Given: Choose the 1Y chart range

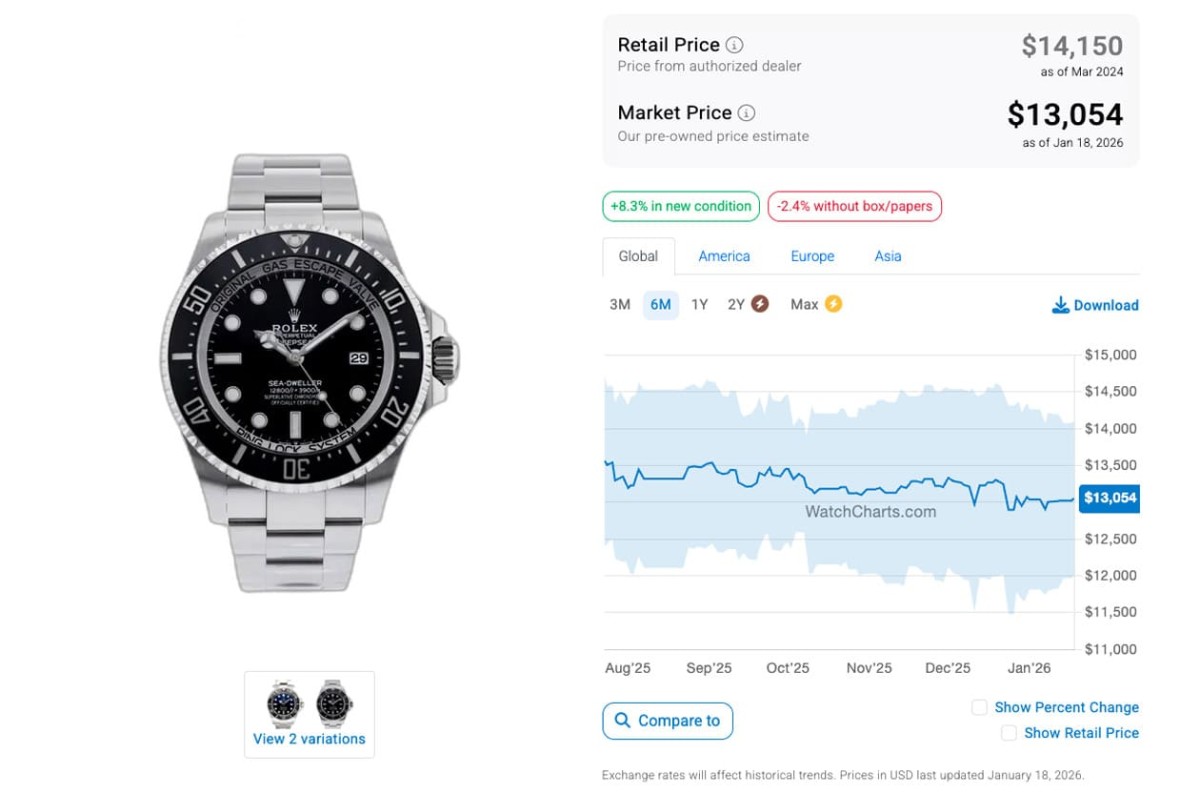Looking at the screenshot, I should click(x=699, y=304).
